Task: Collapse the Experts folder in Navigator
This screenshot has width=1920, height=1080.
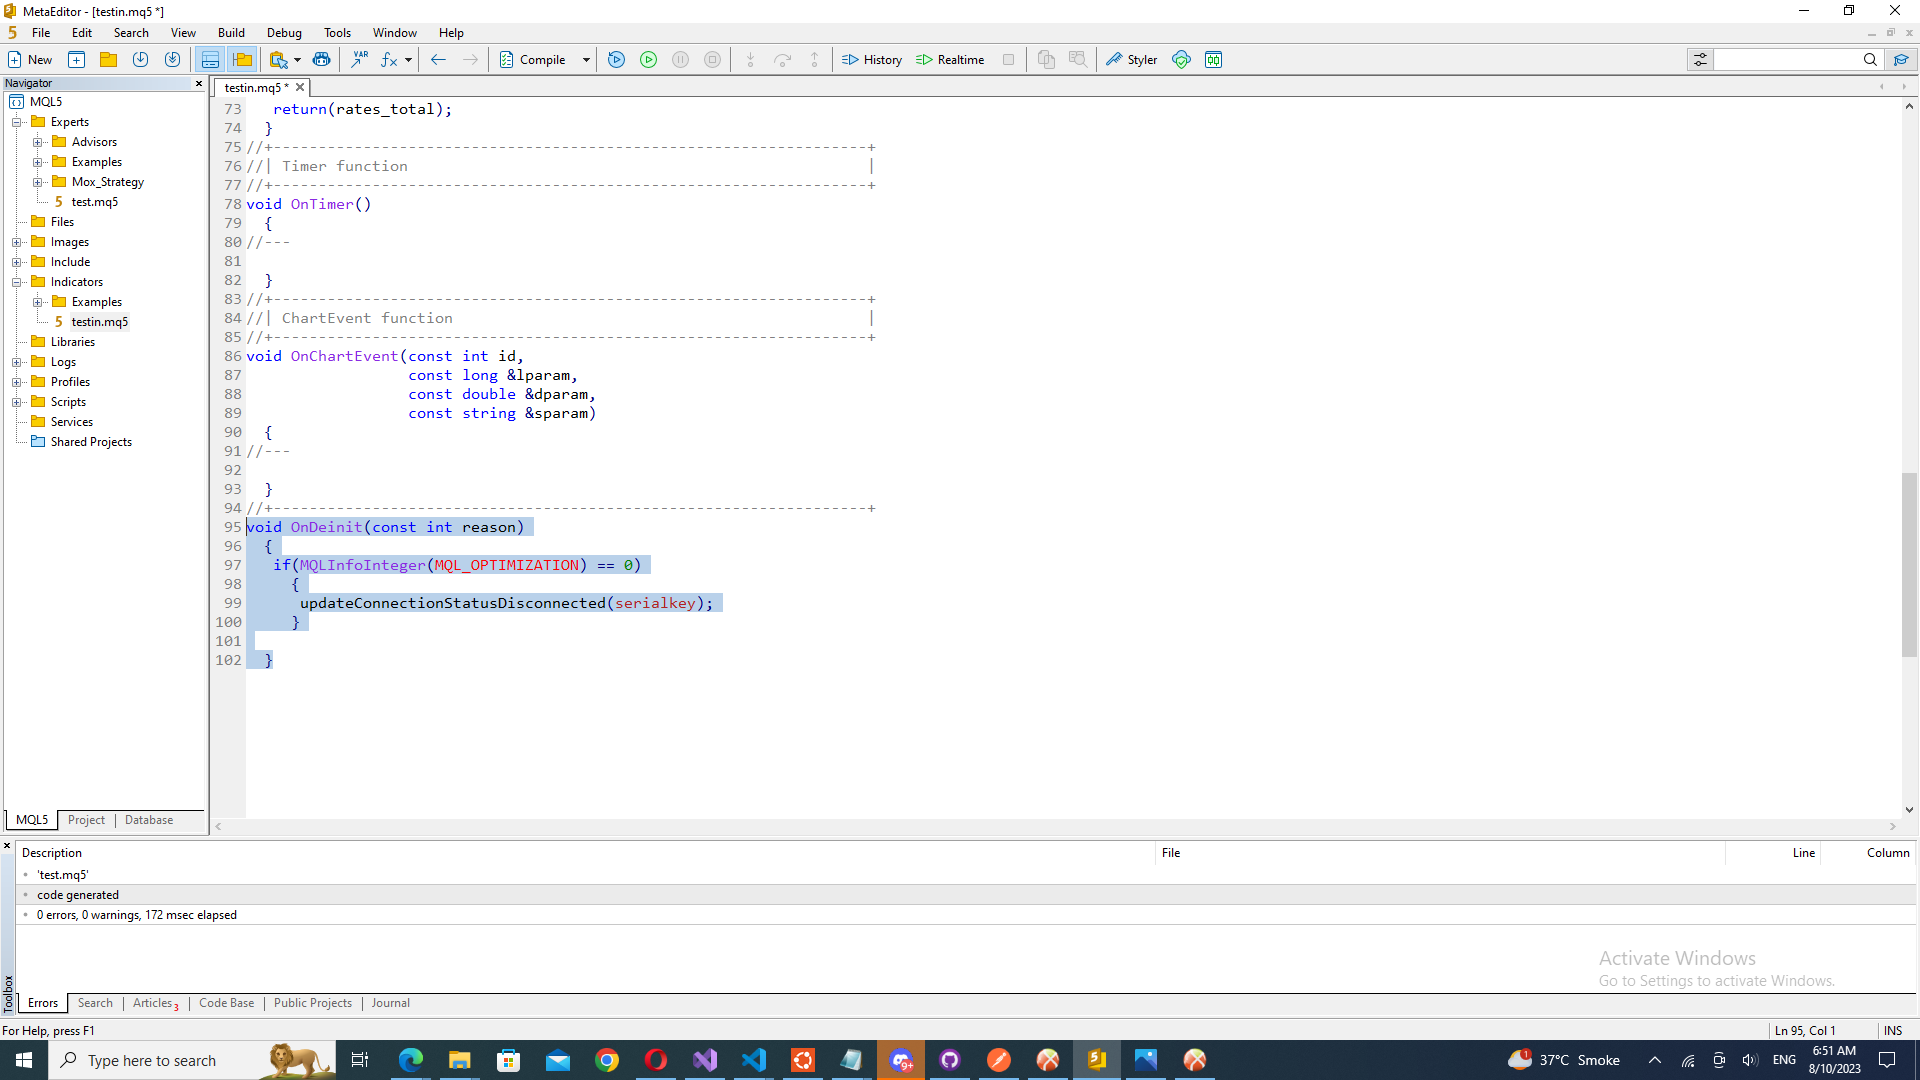Action: point(17,122)
